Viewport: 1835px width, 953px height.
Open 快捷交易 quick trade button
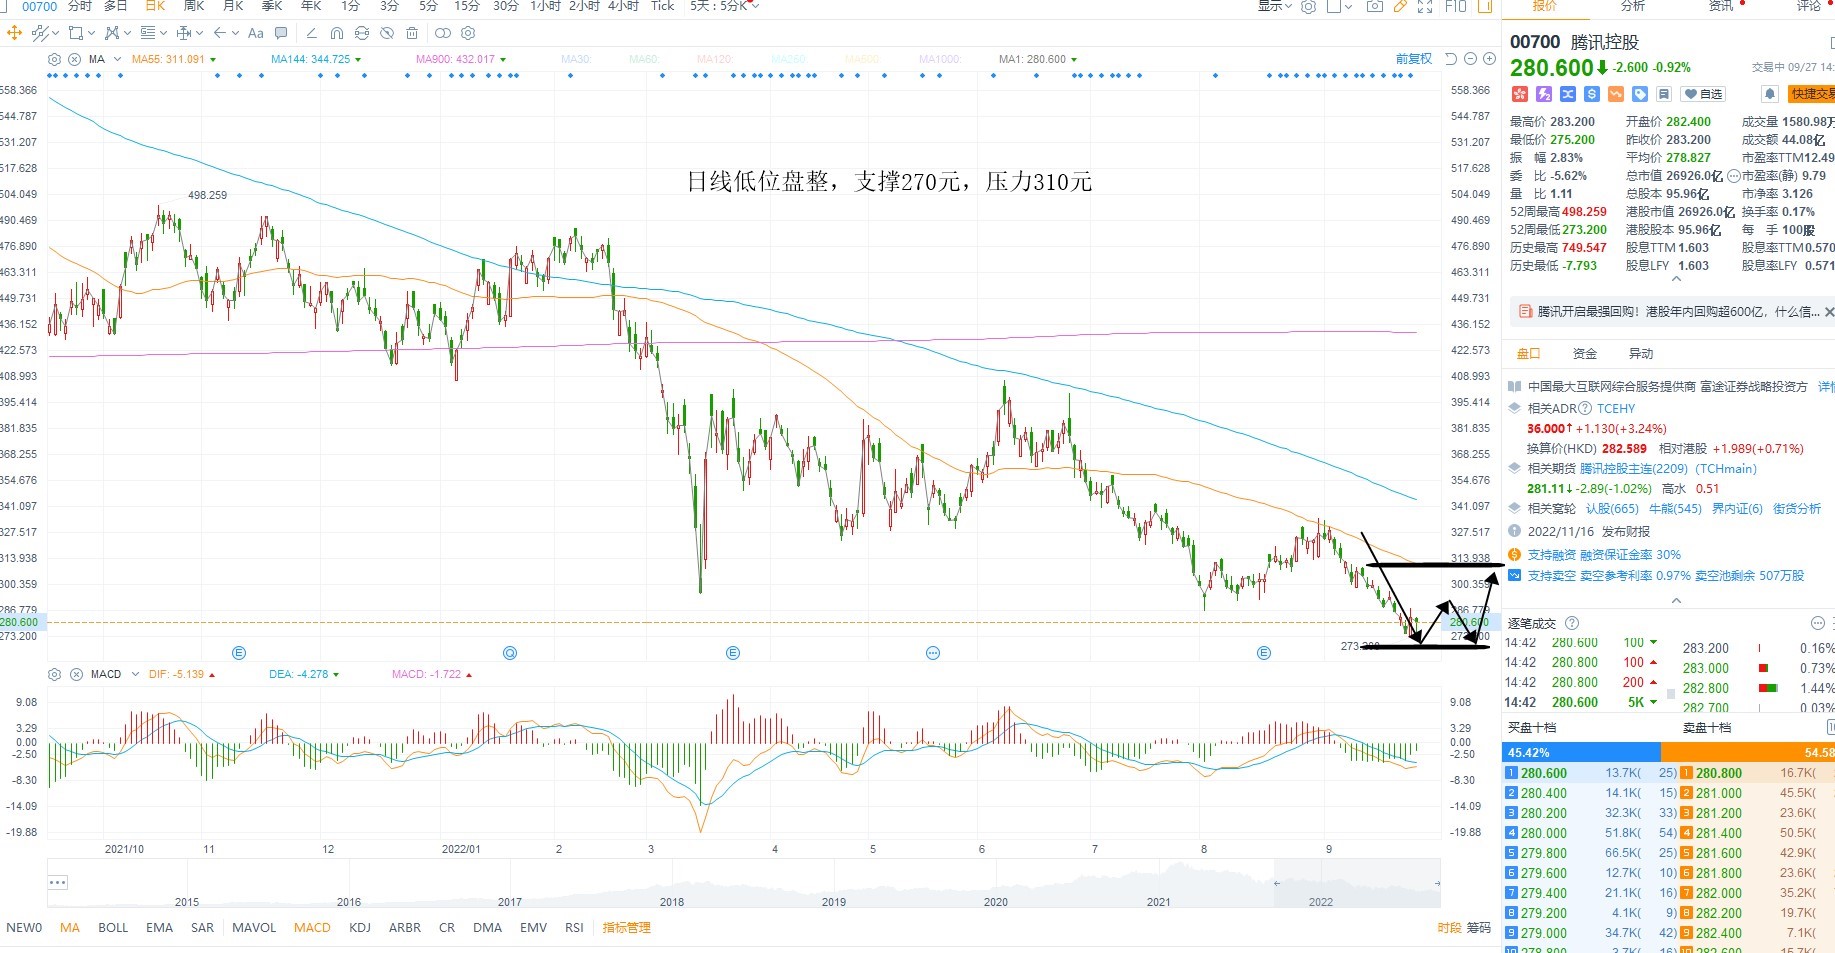tap(1811, 94)
